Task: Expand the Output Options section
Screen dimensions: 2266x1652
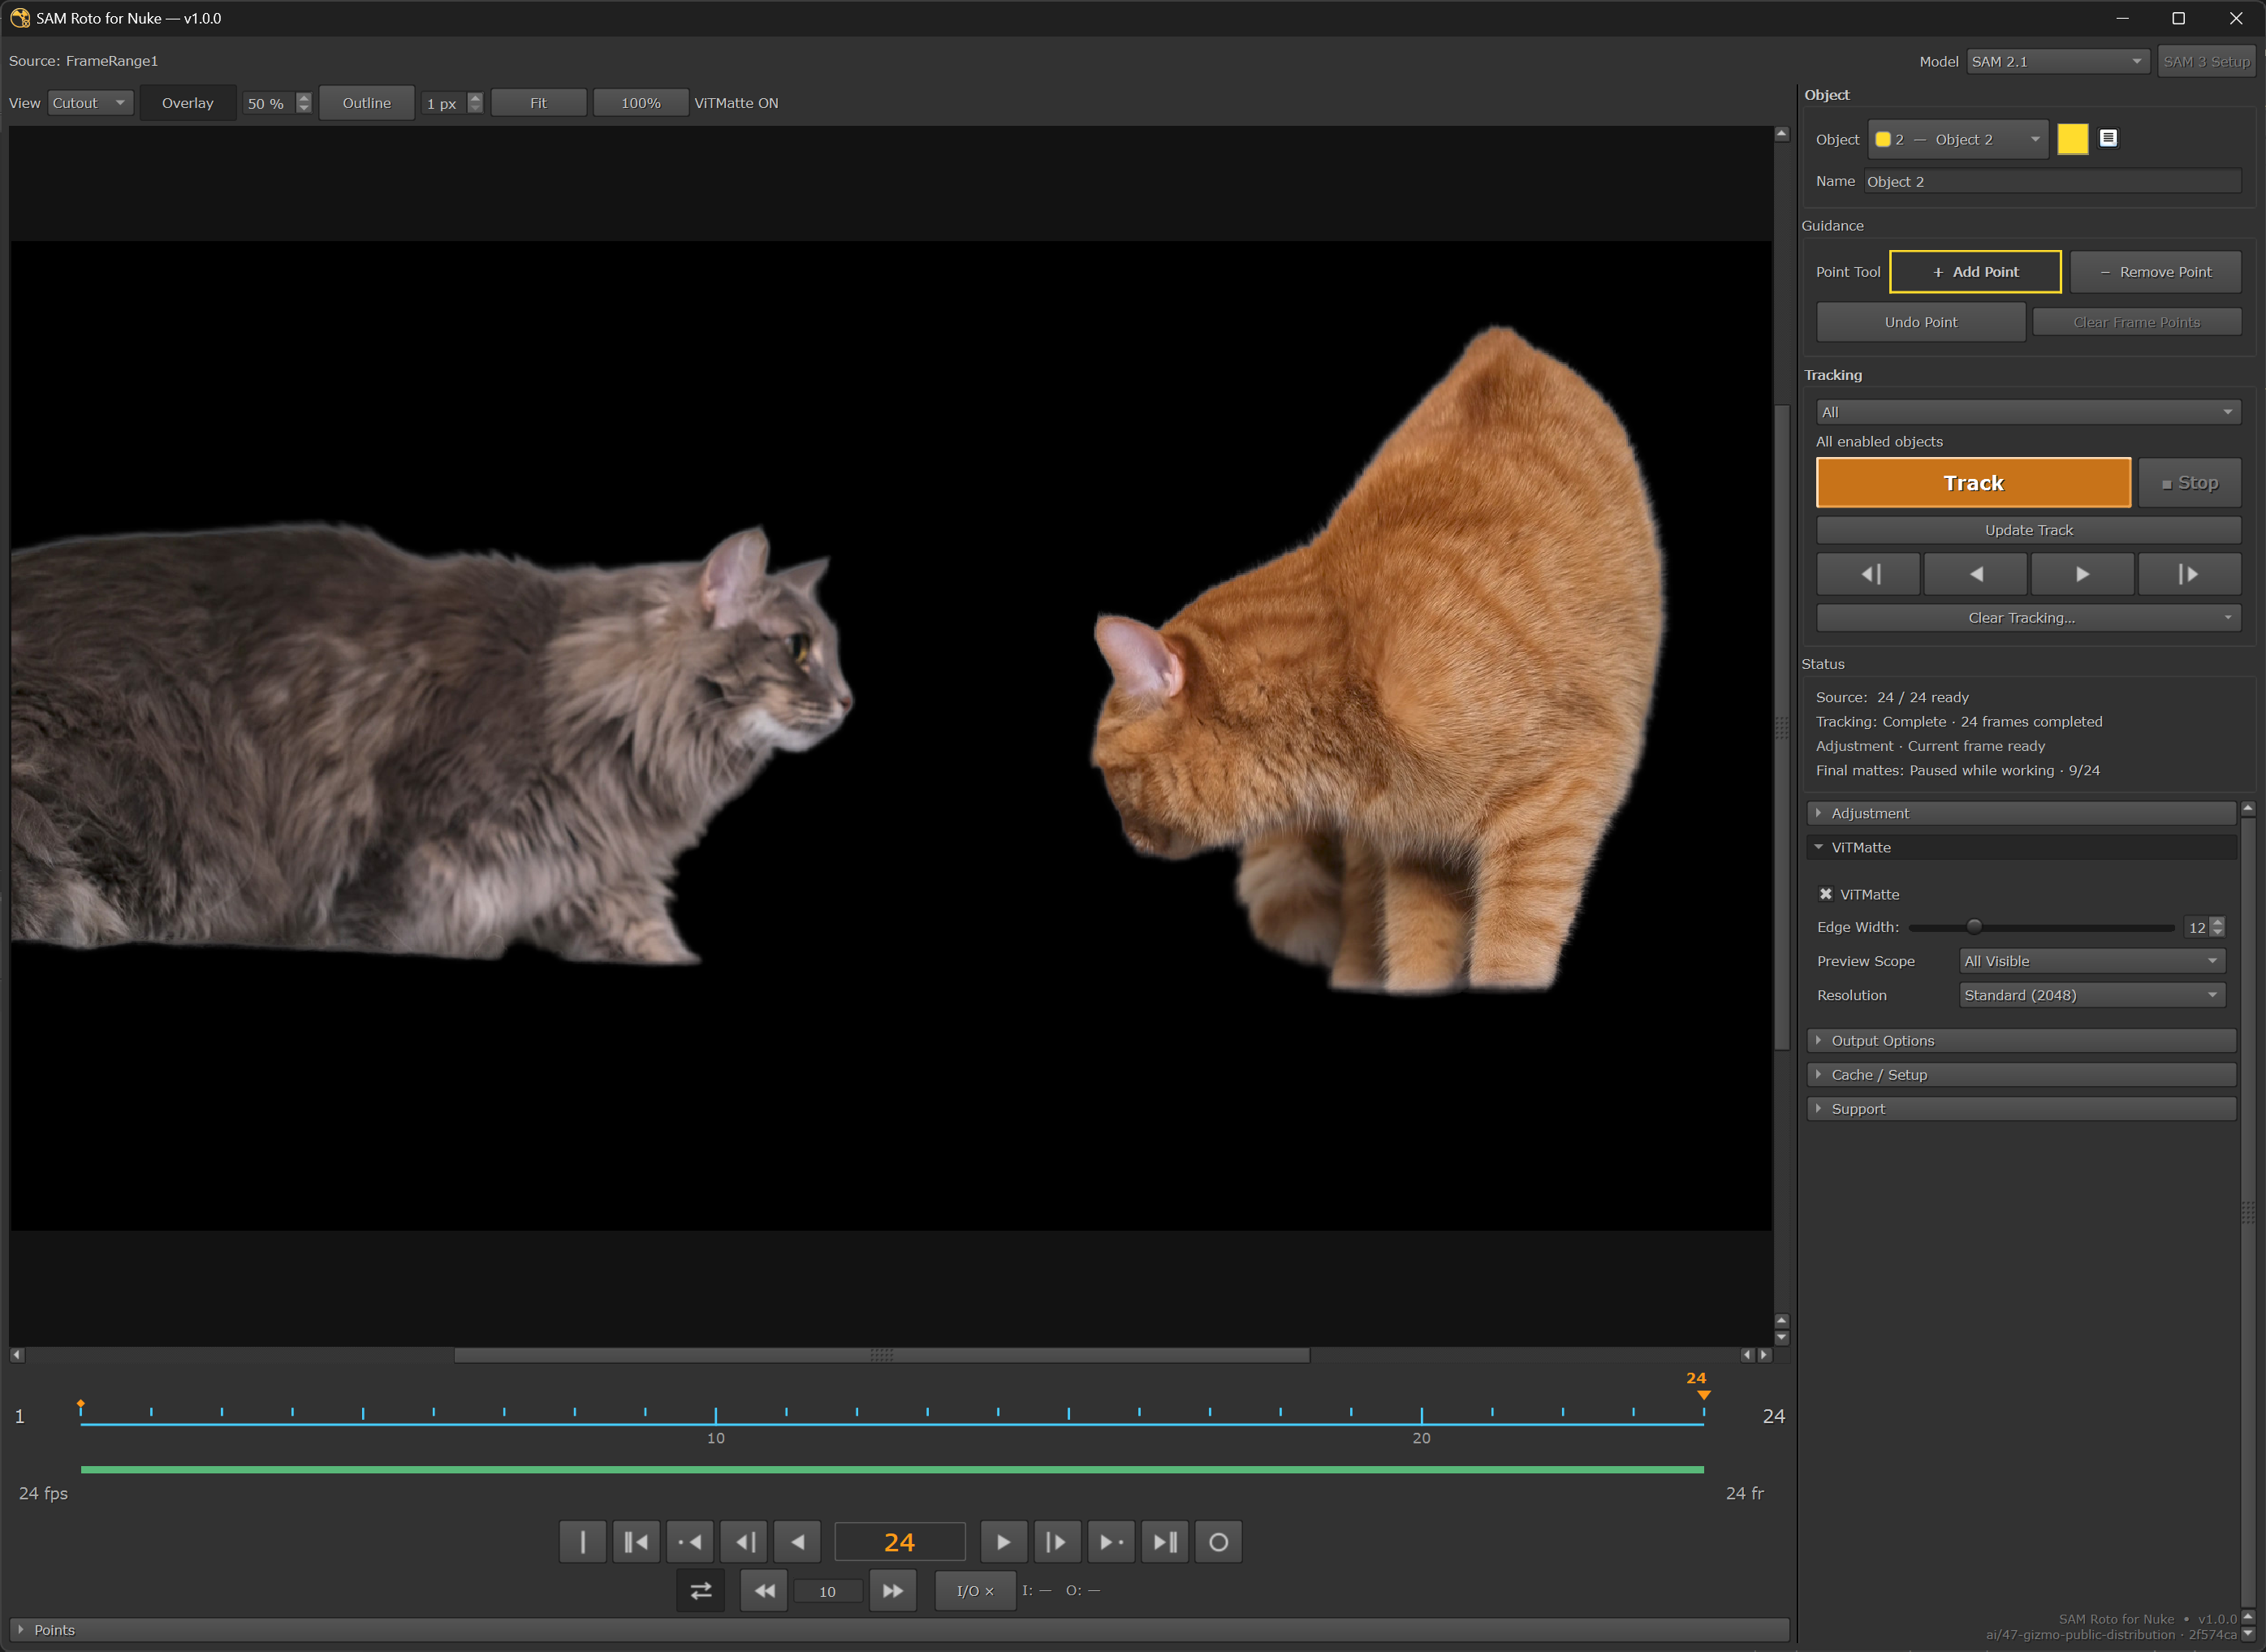Action: pyautogui.click(x=2021, y=1041)
